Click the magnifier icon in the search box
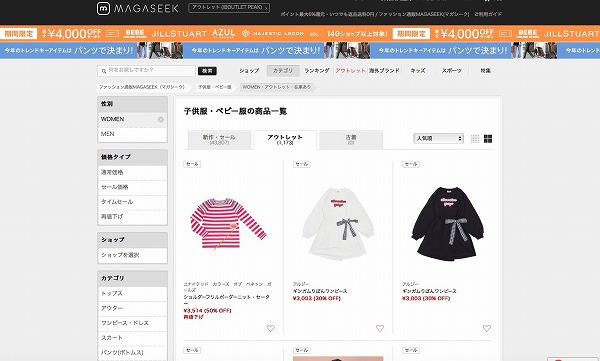The height and width of the screenshot is (361, 600). pos(104,71)
